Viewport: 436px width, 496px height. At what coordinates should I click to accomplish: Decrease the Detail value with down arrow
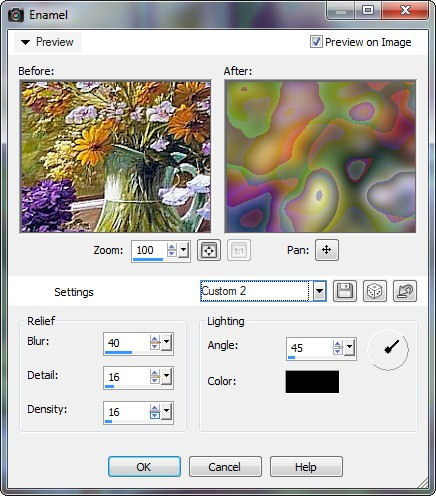154,381
